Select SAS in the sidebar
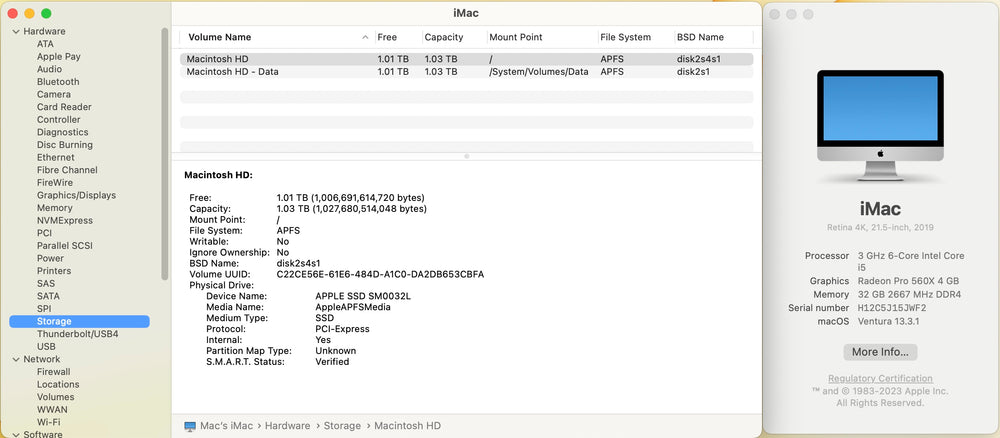 (x=46, y=284)
